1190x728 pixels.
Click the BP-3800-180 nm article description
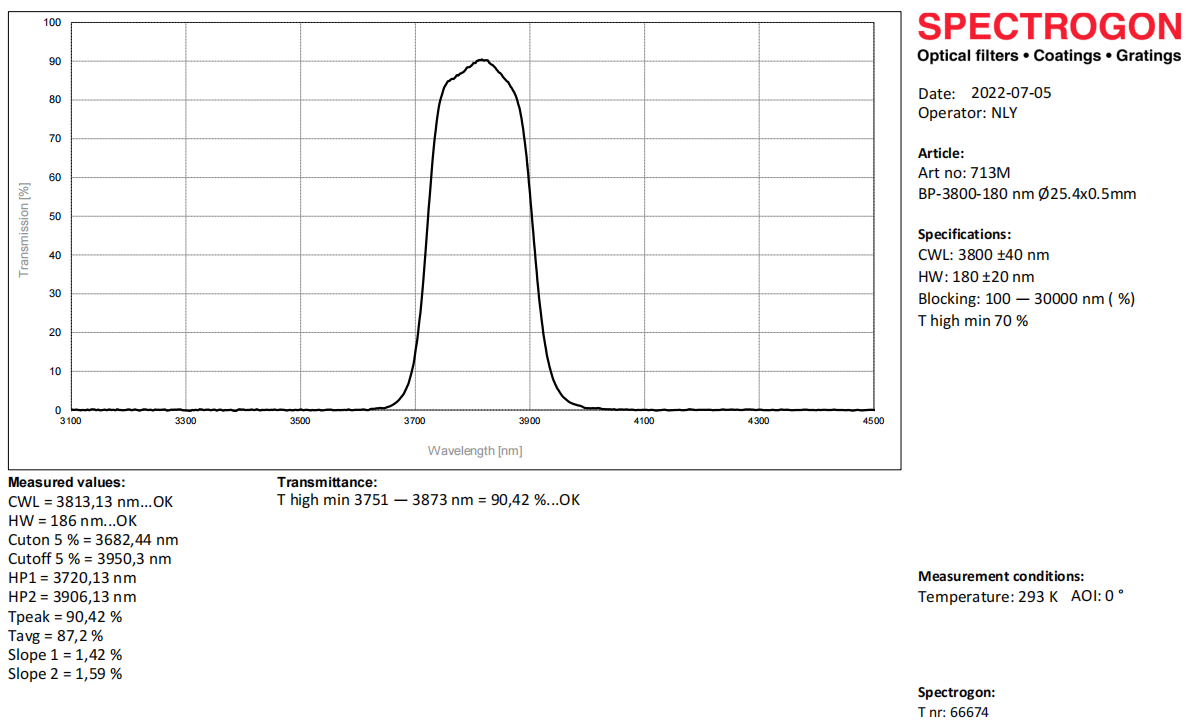[x=1027, y=194]
